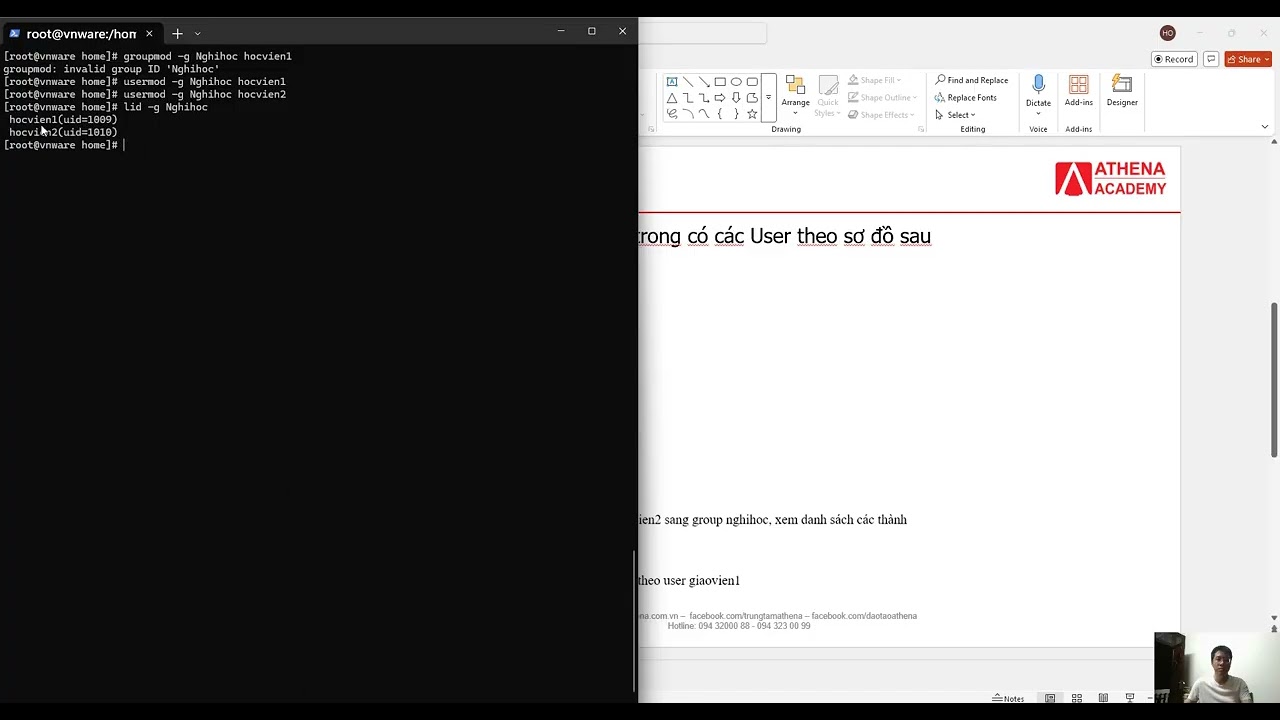
Task: Click slide text 'sang group nghihoc'
Action: pyautogui.click(x=718, y=519)
